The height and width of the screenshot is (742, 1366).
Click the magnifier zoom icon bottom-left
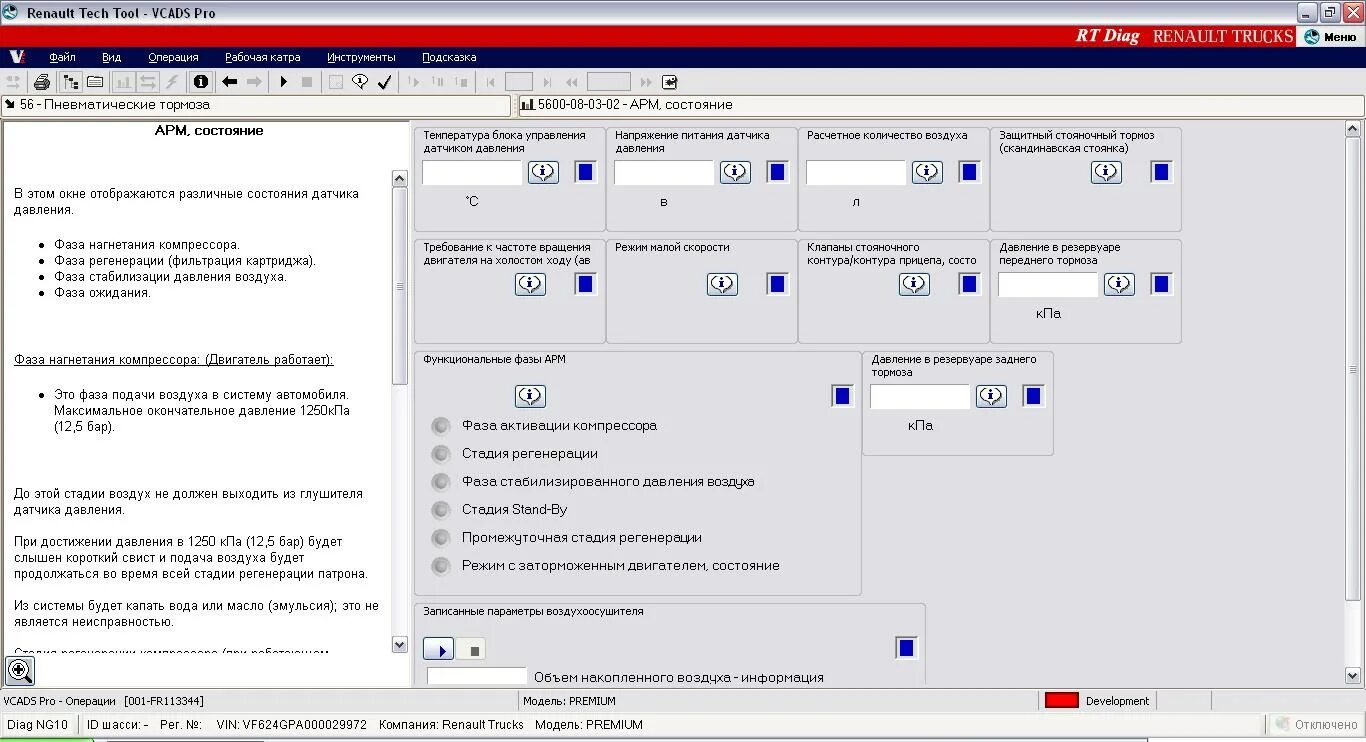(x=20, y=670)
